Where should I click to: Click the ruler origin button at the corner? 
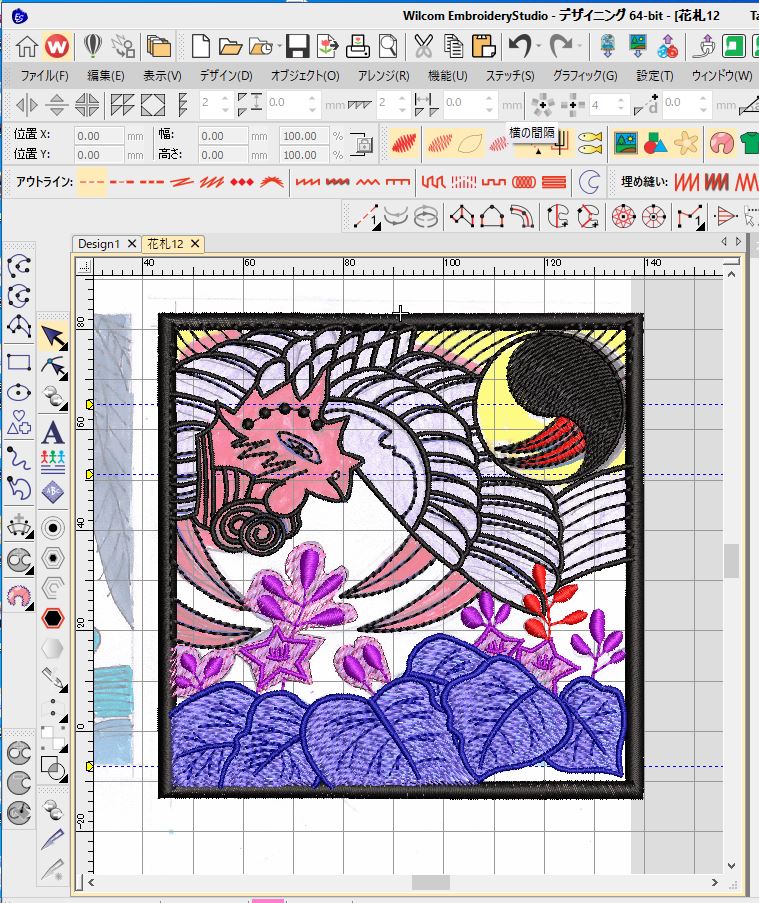coord(85,266)
